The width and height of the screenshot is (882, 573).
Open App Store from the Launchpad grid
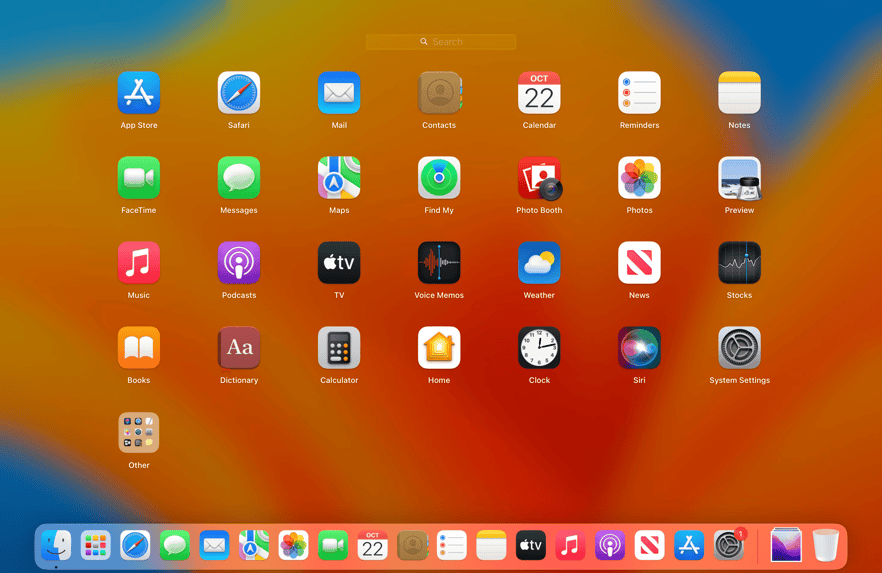tap(139, 92)
